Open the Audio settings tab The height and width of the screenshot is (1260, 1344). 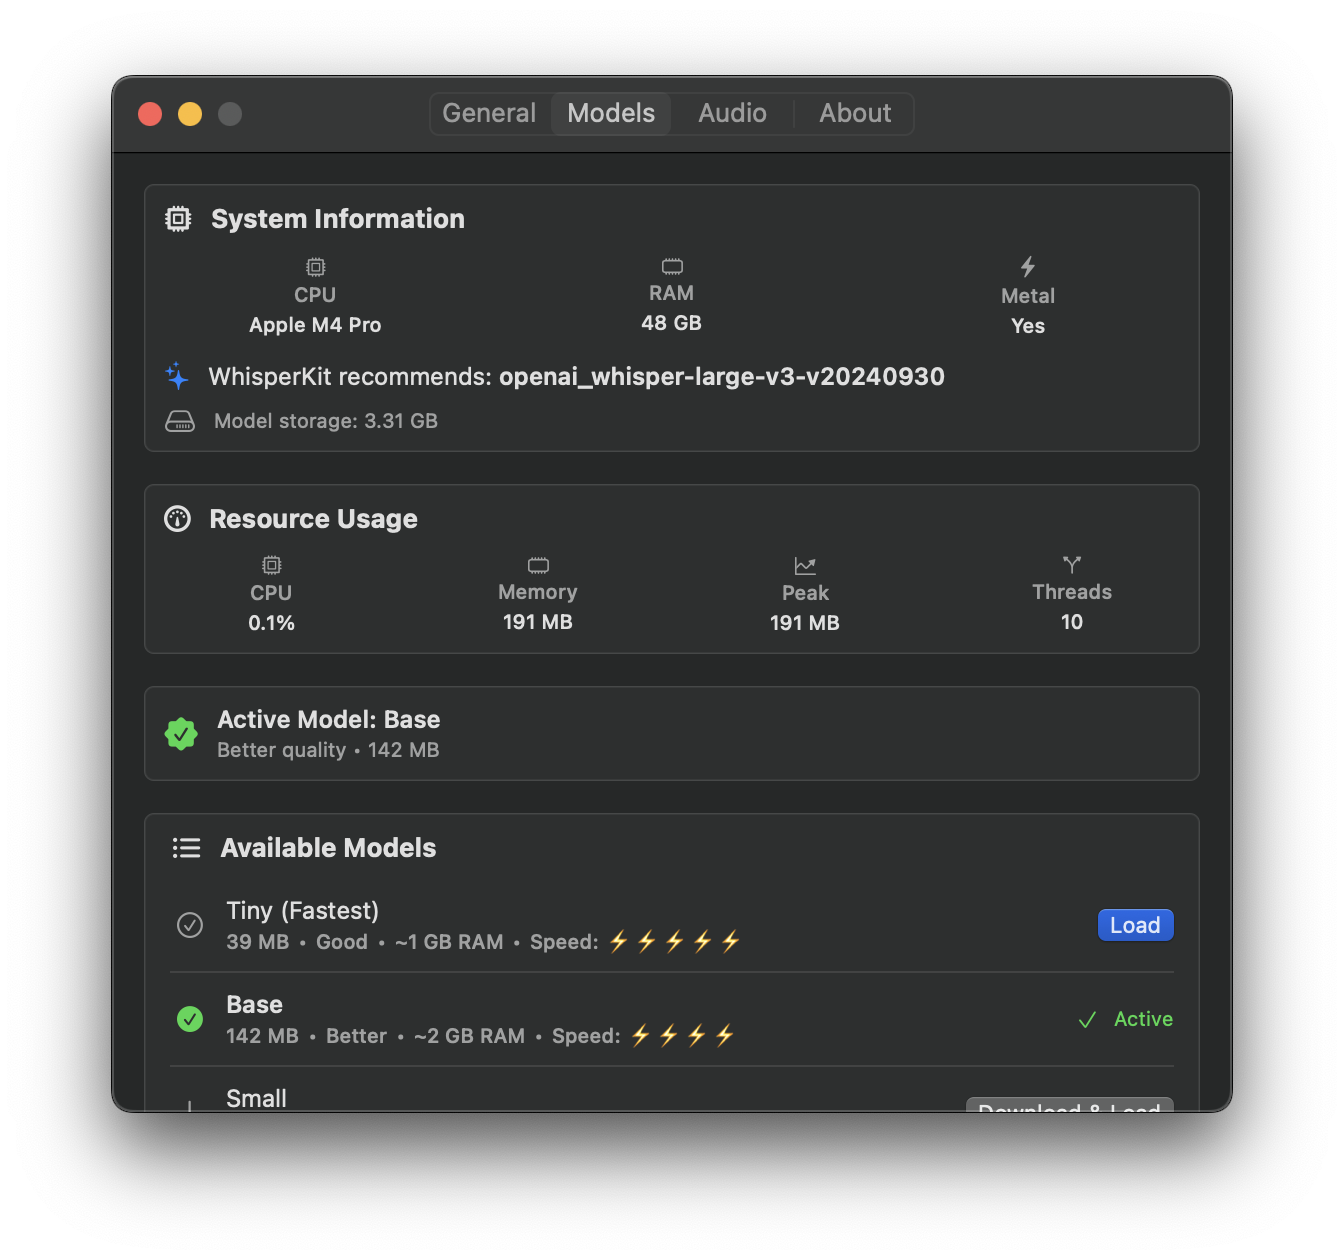tap(732, 113)
